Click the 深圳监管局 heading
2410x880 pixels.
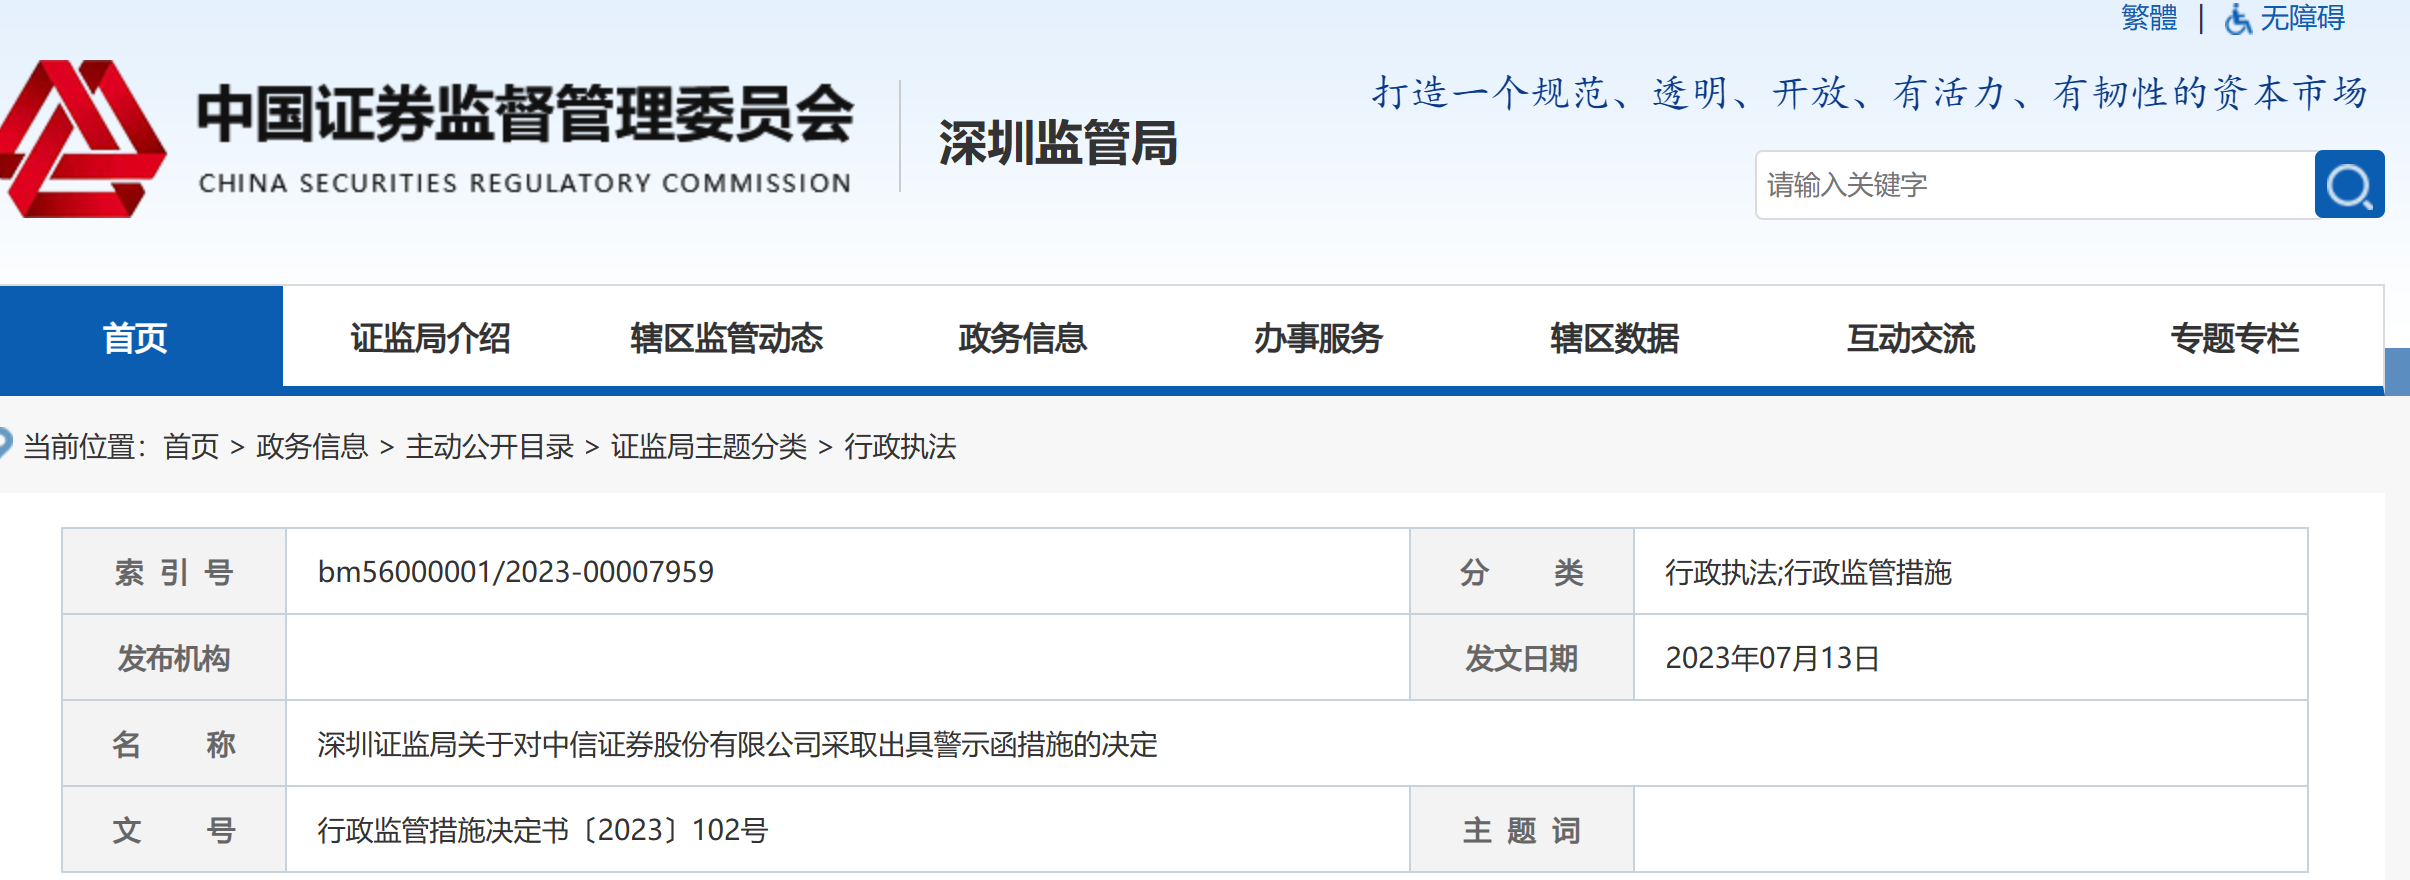coord(1058,142)
